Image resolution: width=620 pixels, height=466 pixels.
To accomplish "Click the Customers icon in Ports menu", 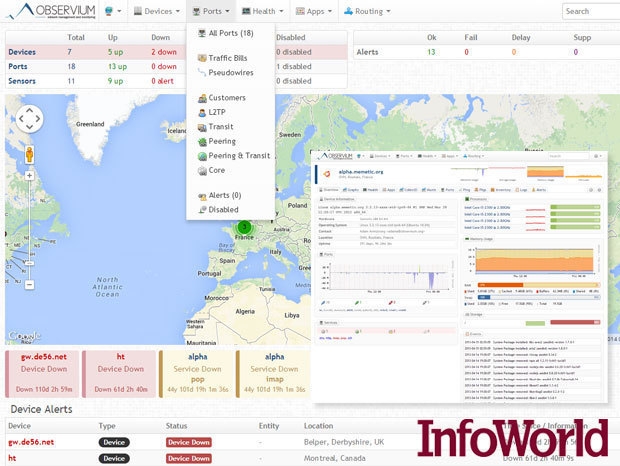I will [x=201, y=98].
